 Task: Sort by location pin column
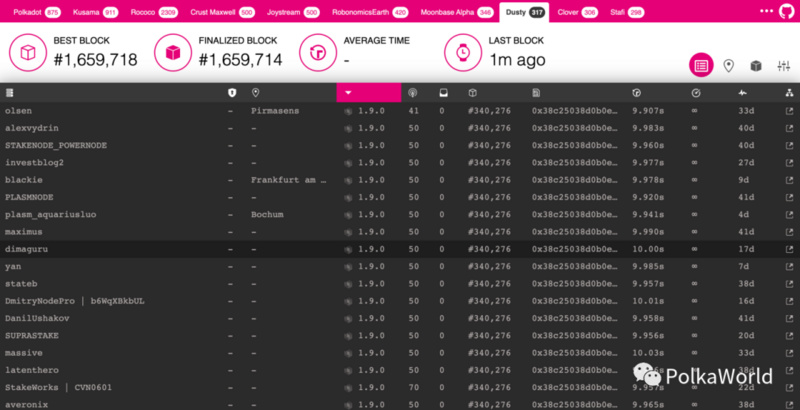pyautogui.click(x=256, y=93)
